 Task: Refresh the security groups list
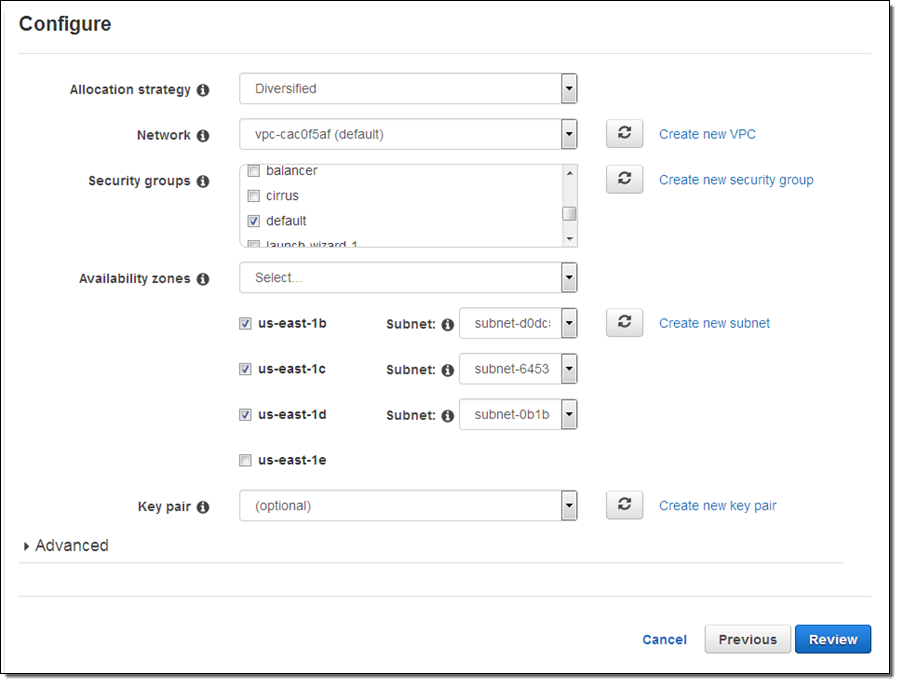624,180
